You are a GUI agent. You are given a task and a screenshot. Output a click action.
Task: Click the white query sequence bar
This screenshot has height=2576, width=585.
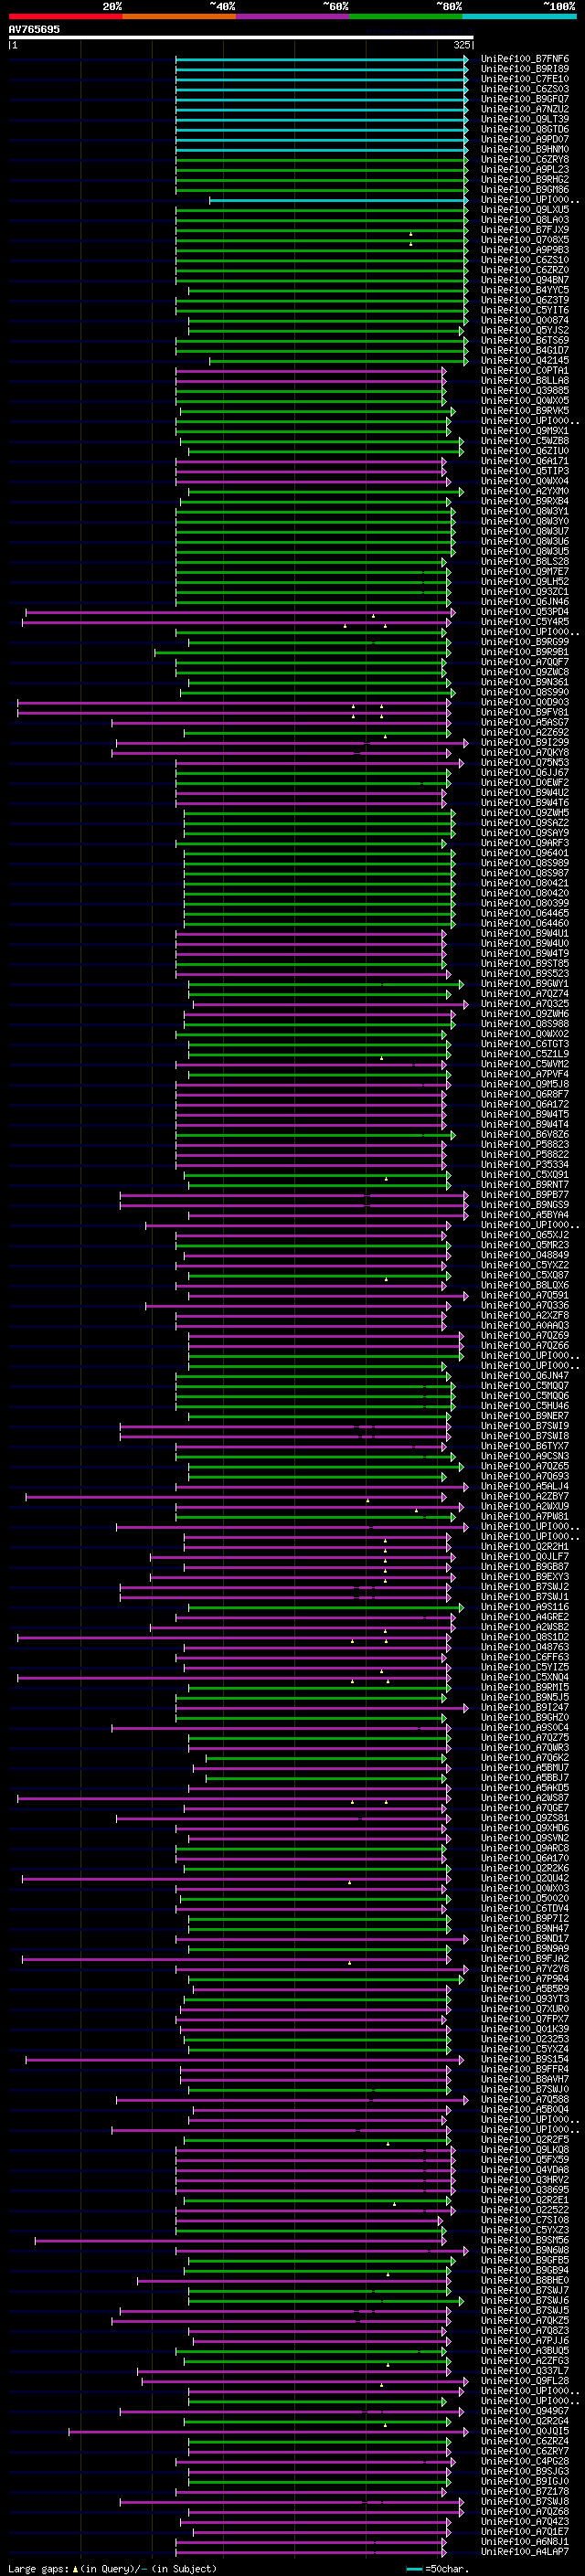[x=241, y=37]
